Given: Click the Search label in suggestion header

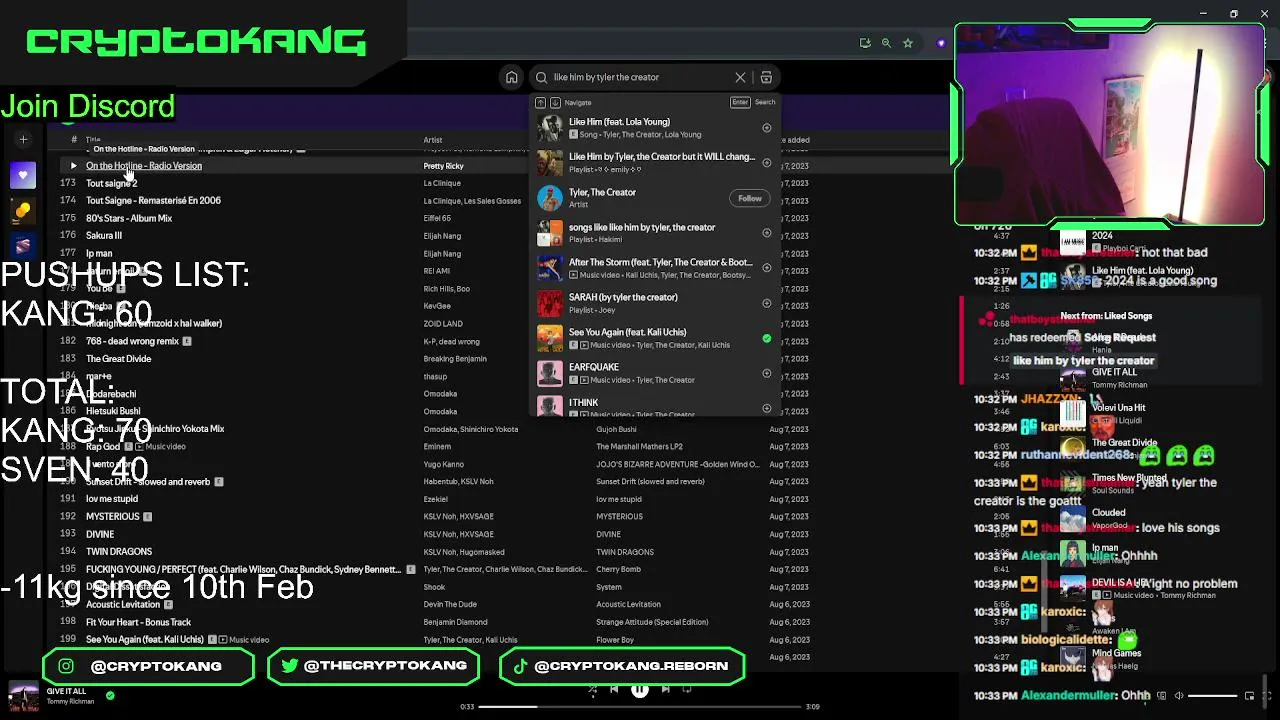Looking at the screenshot, I should coord(765,102).
